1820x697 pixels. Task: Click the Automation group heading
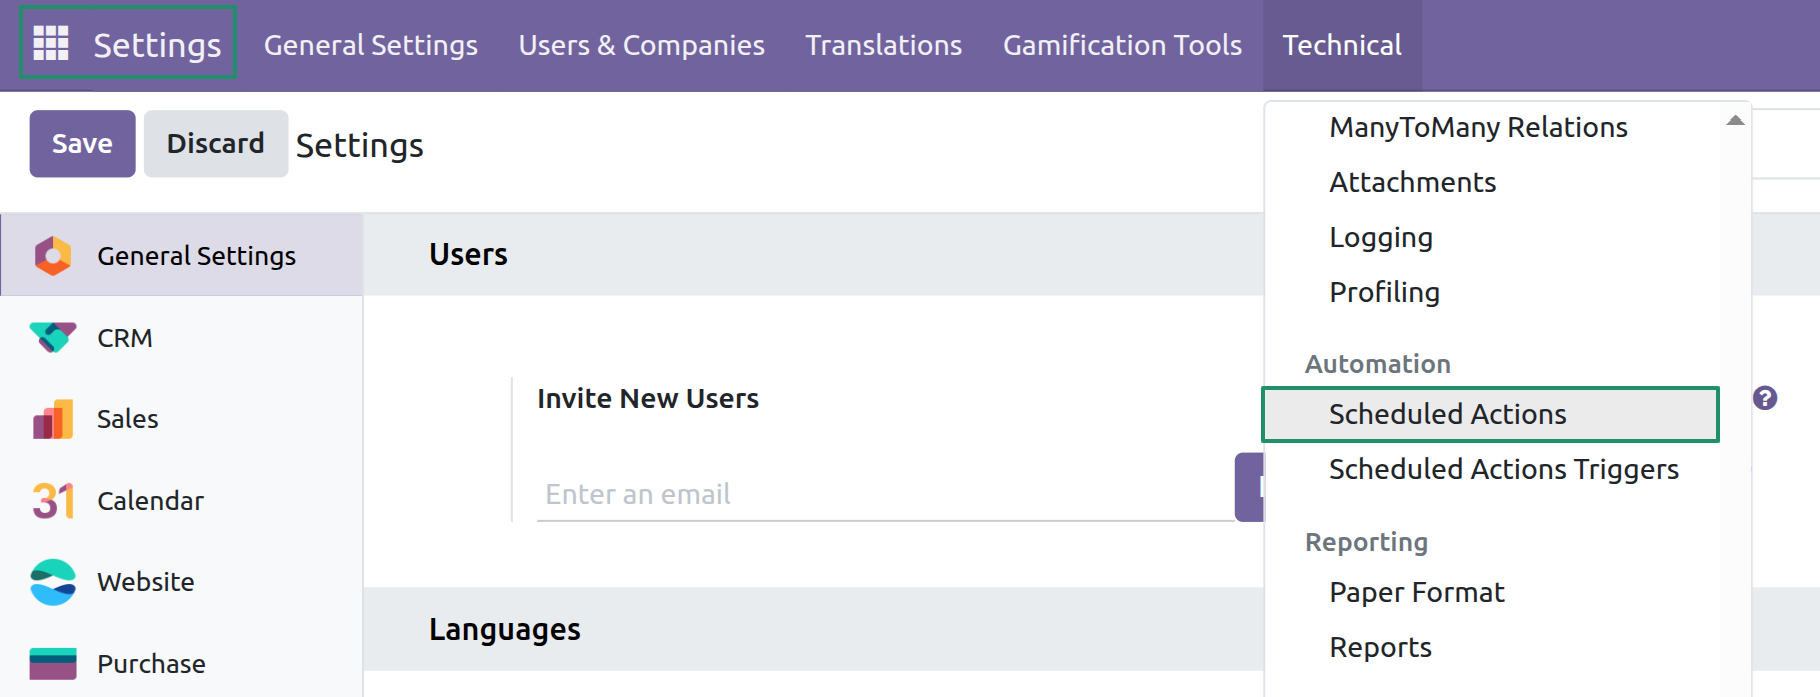coord(1378,364)
